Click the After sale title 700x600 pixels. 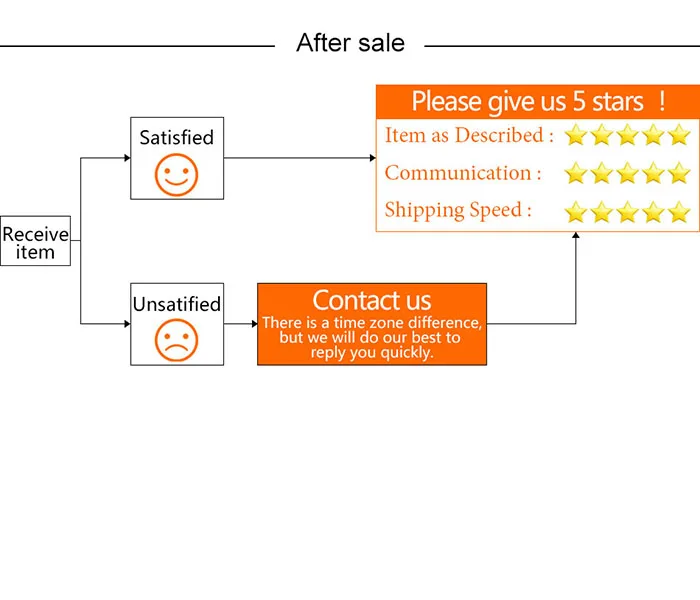[350, 43]
